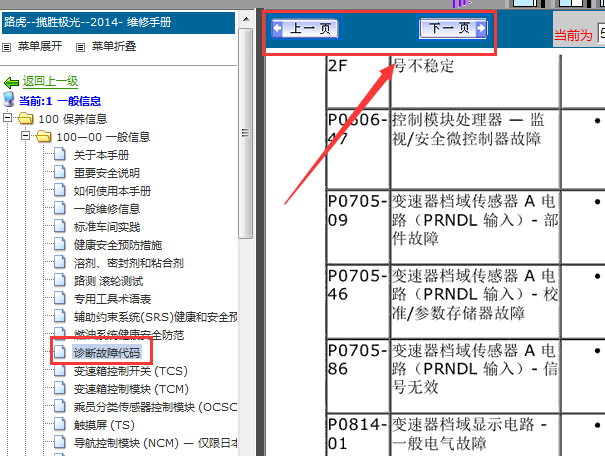Select the 100—00 一般信息 folder icon

point(44,136)
